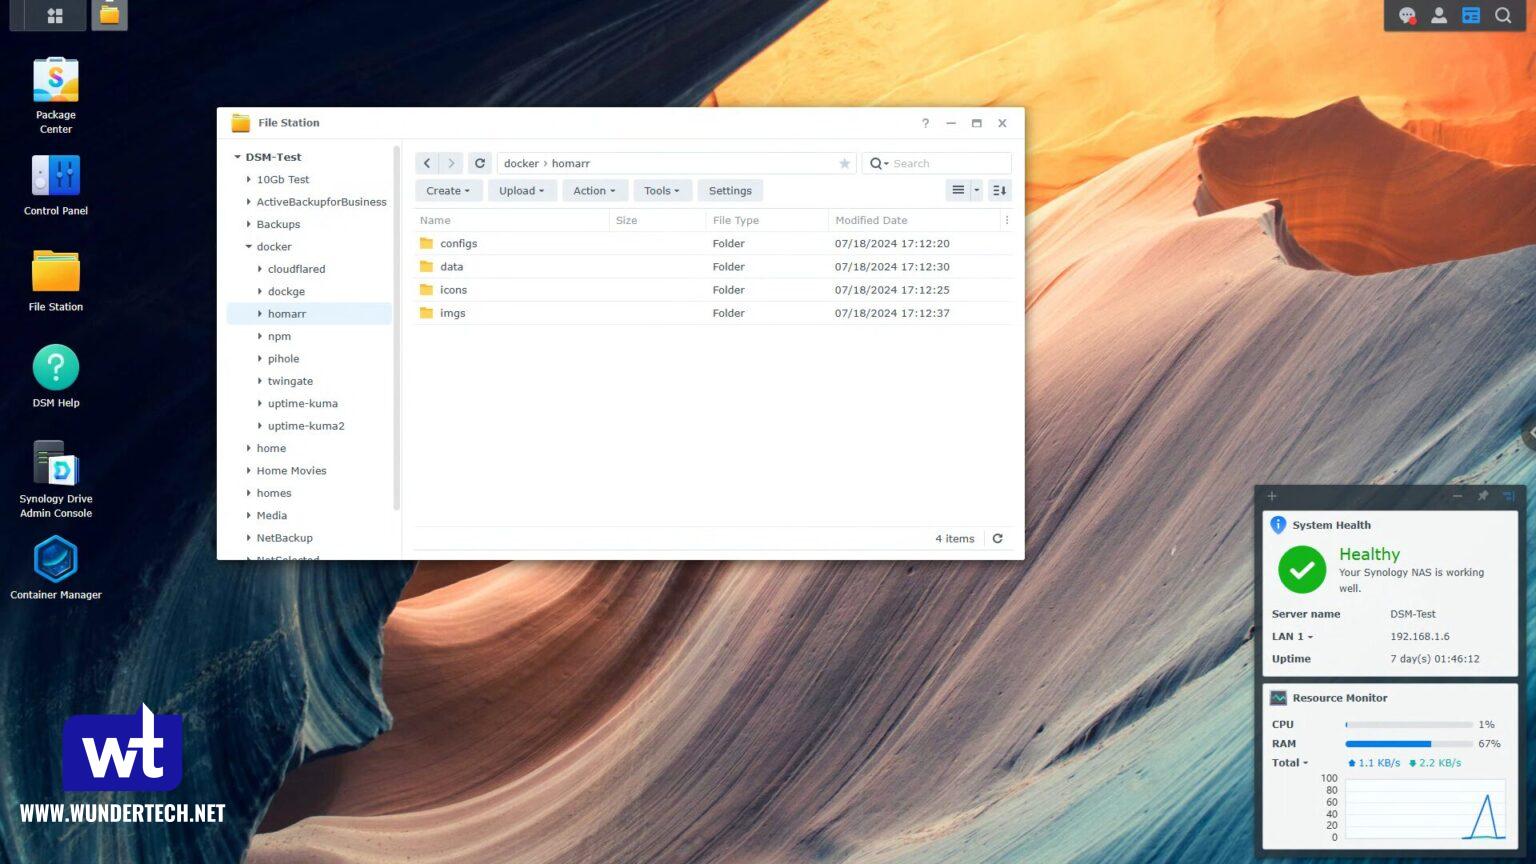1536x864 pixels.
Task: Open DSM Help from the desktop
Action: pyautogui.click(x=55, y=368)
